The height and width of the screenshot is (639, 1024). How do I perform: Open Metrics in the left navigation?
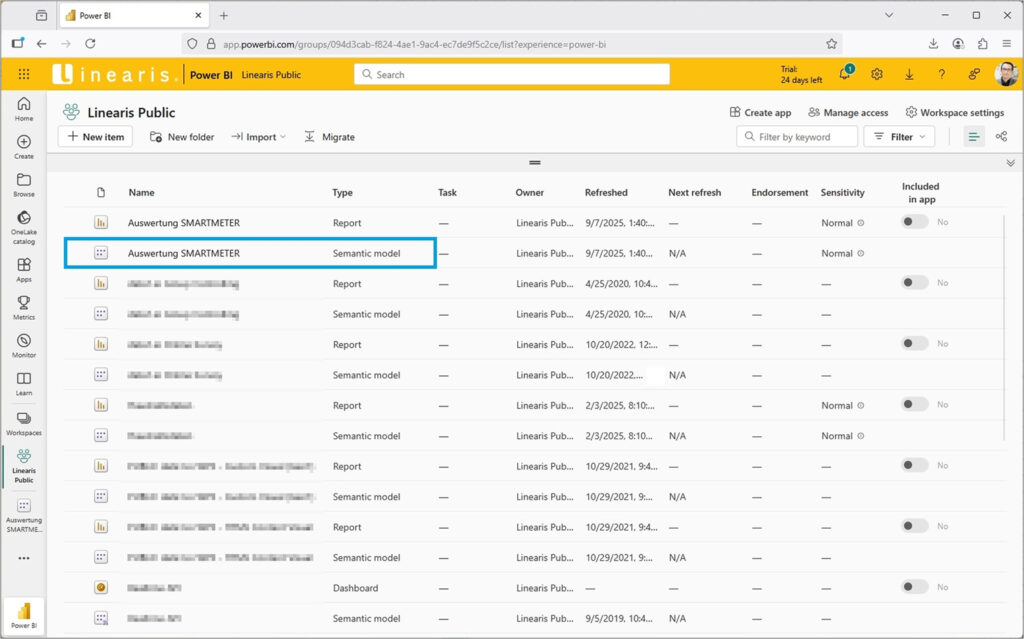click(24, 307)
